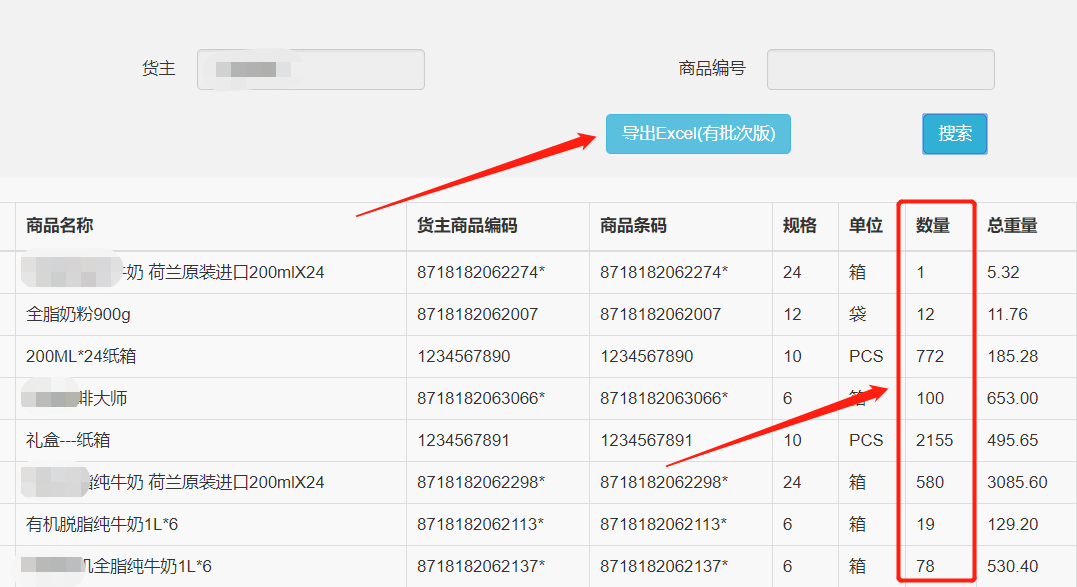
Task: Select total weight value 653.00
Action: (x=1012, y=398)
